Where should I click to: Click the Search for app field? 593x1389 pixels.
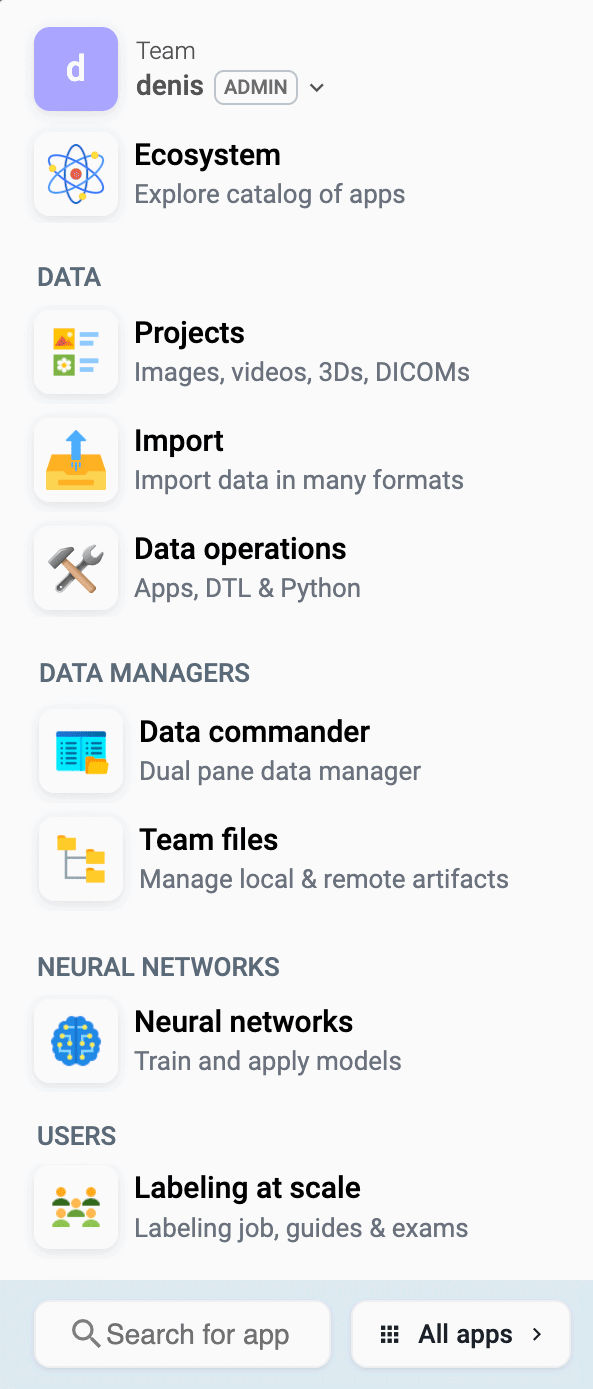pos(182,1334)
